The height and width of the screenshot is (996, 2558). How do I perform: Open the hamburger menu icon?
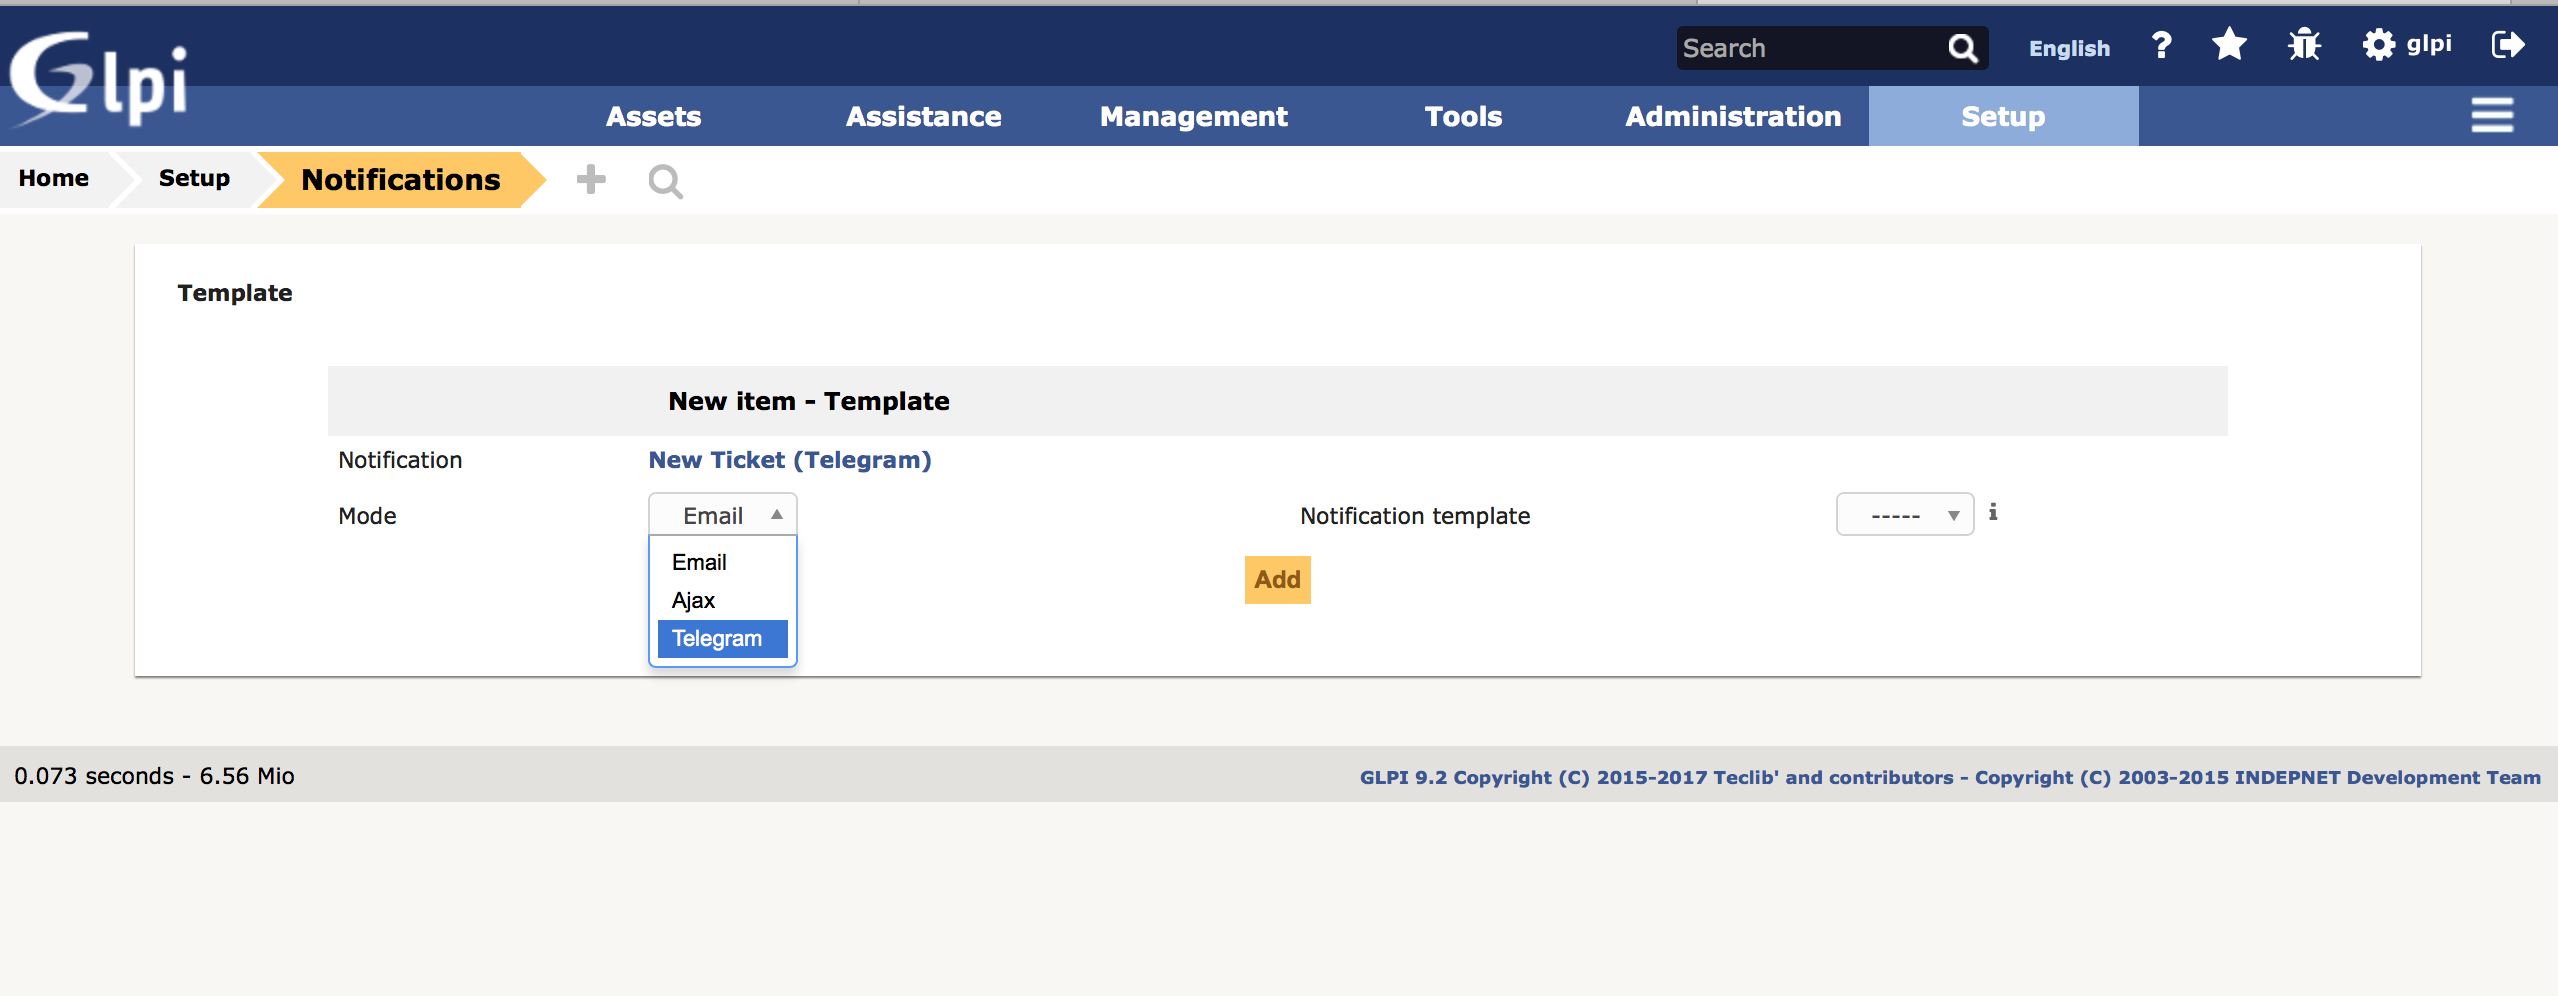[x=2491, y=115]
